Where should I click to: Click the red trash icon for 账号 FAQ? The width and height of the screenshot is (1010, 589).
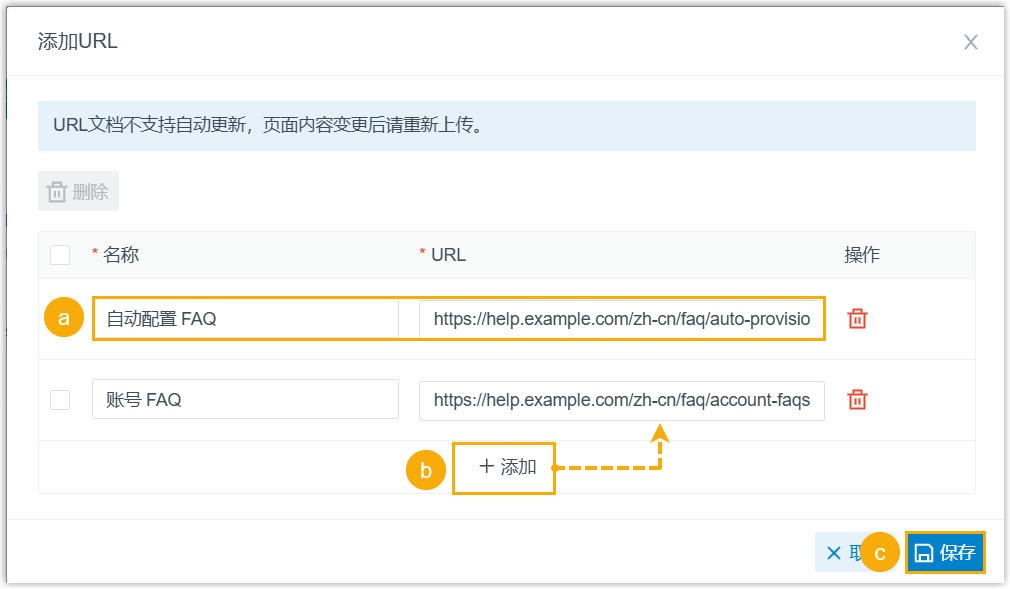857,400
